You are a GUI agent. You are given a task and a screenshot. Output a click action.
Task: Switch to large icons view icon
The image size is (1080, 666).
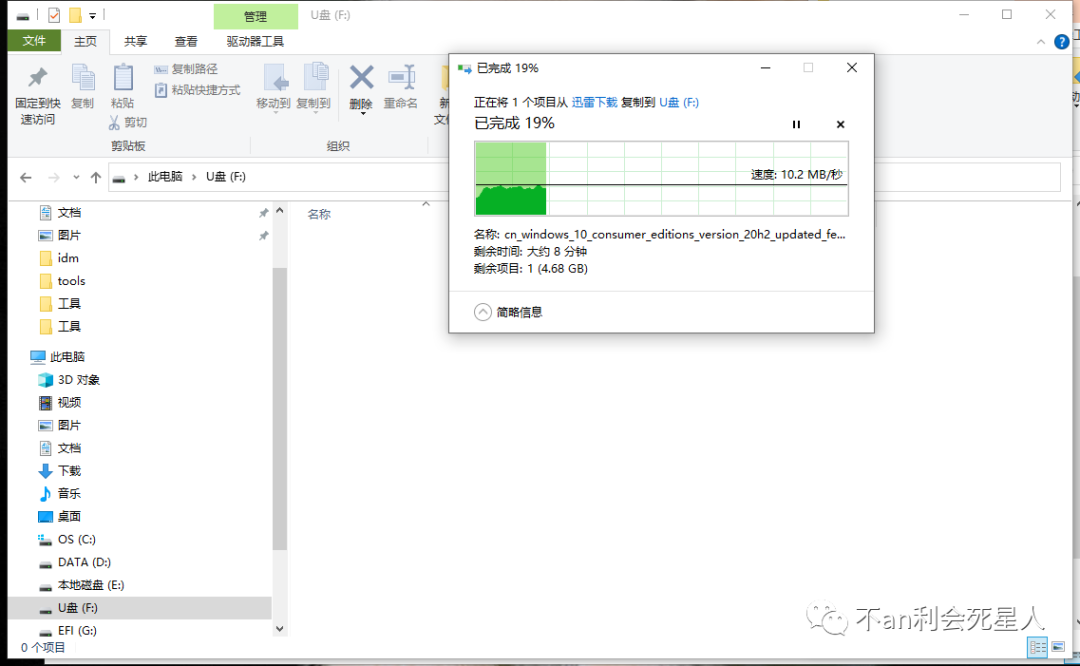[1058, 647]
